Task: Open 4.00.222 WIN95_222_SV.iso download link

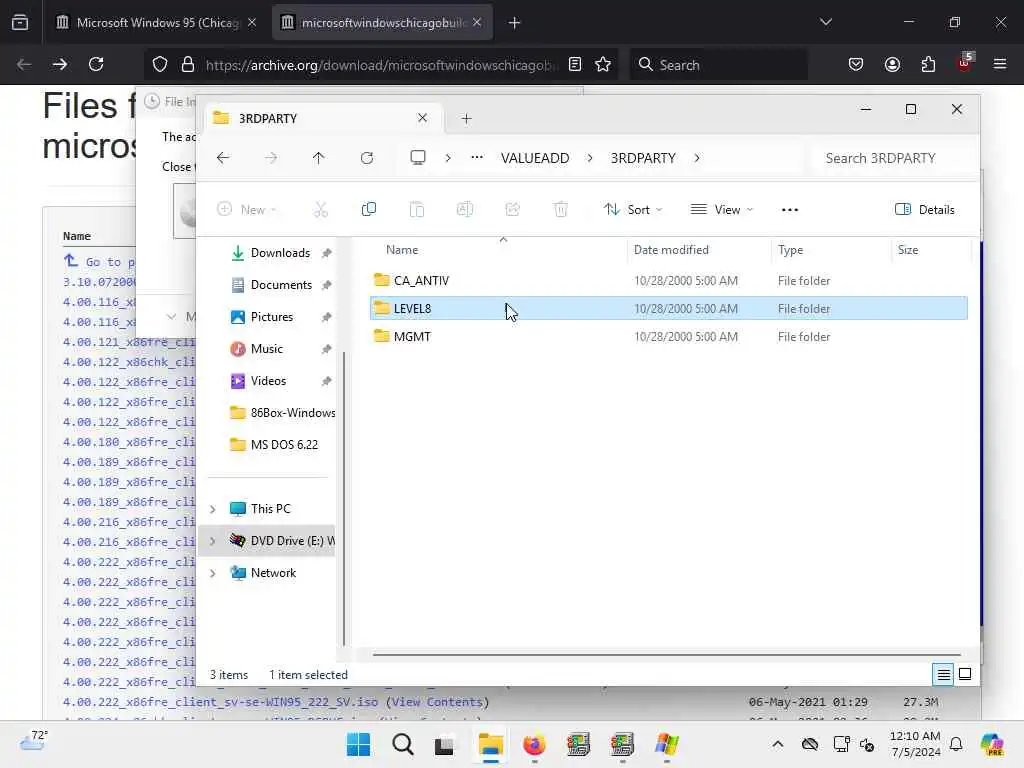Action: (x=220, y=702)
